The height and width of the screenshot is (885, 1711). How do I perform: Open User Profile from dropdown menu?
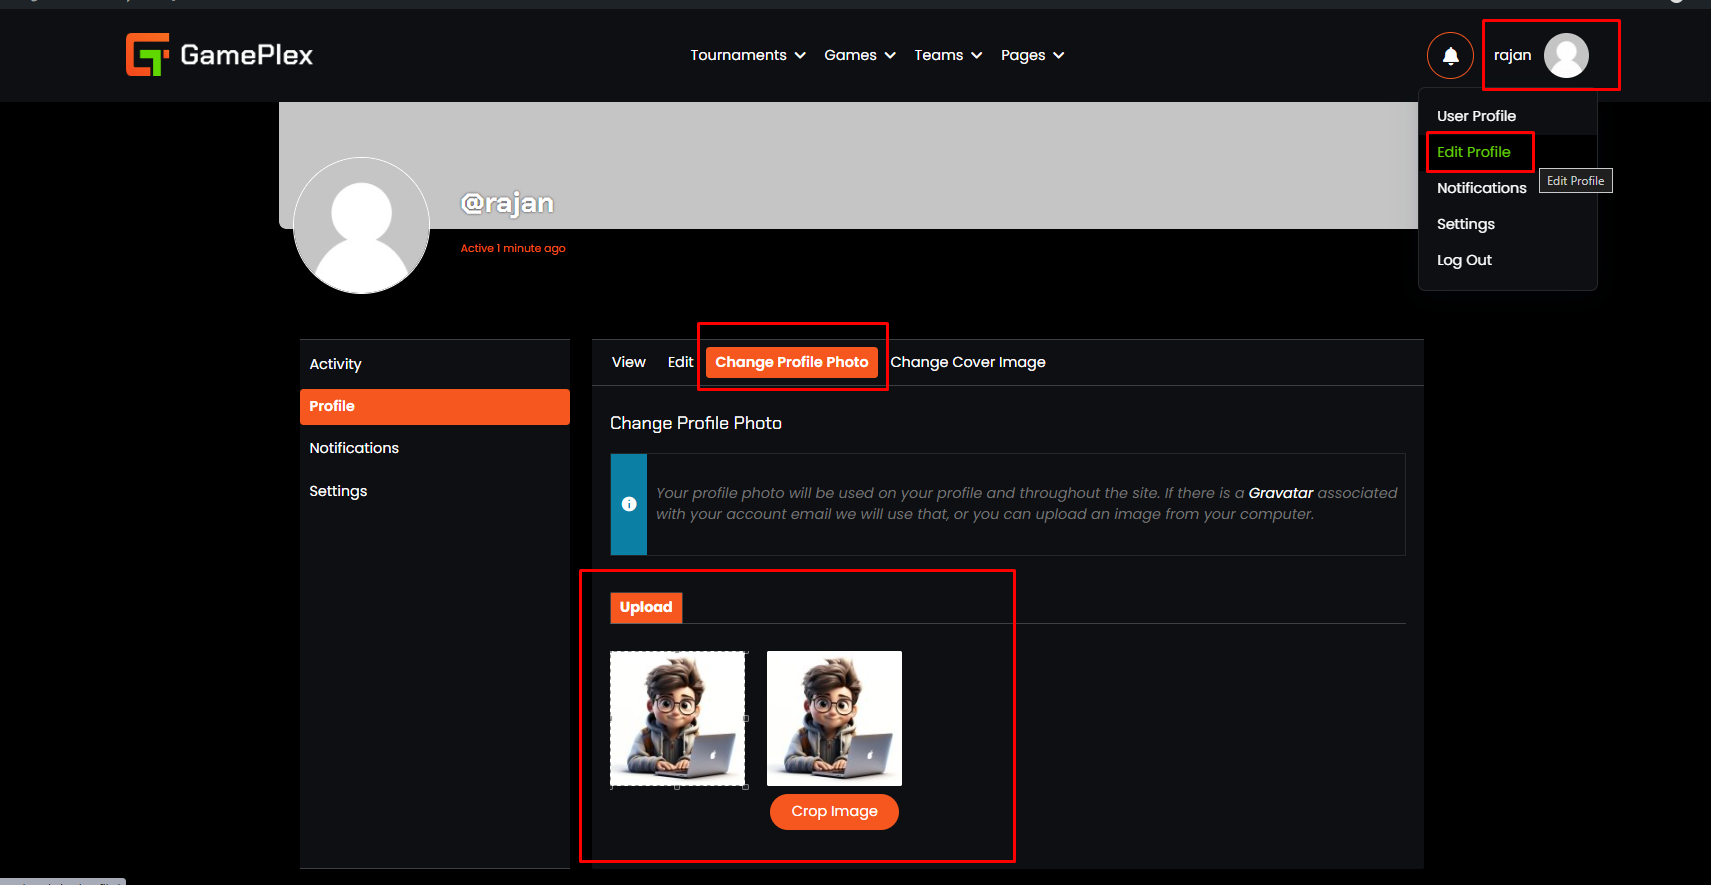point(1476,116)
